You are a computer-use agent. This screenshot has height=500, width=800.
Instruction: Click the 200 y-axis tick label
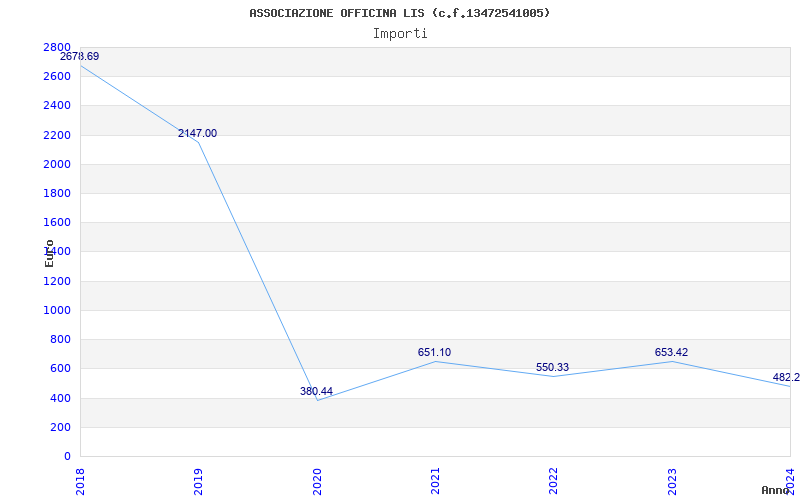tap(60, 427)
